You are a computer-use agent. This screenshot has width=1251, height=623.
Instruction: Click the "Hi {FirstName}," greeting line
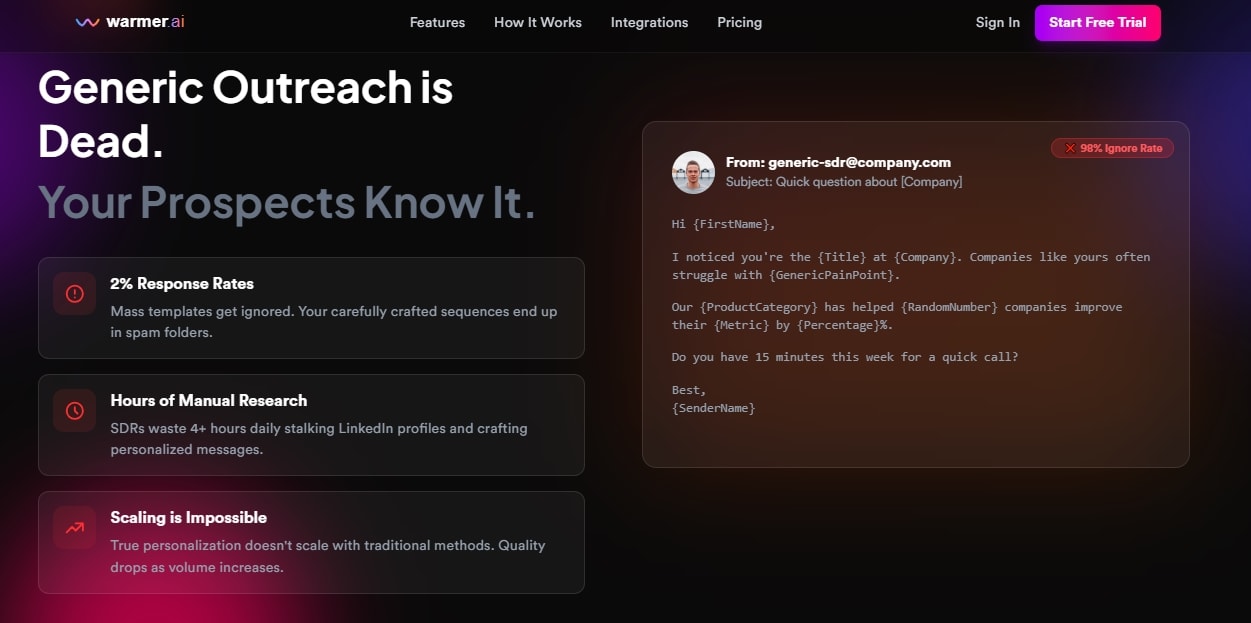tap(723, 224)
